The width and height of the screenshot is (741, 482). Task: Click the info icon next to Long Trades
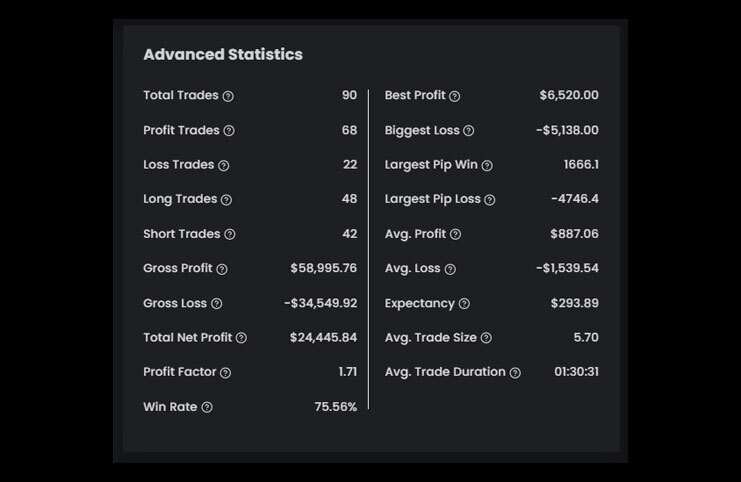[x=226, y=200]
